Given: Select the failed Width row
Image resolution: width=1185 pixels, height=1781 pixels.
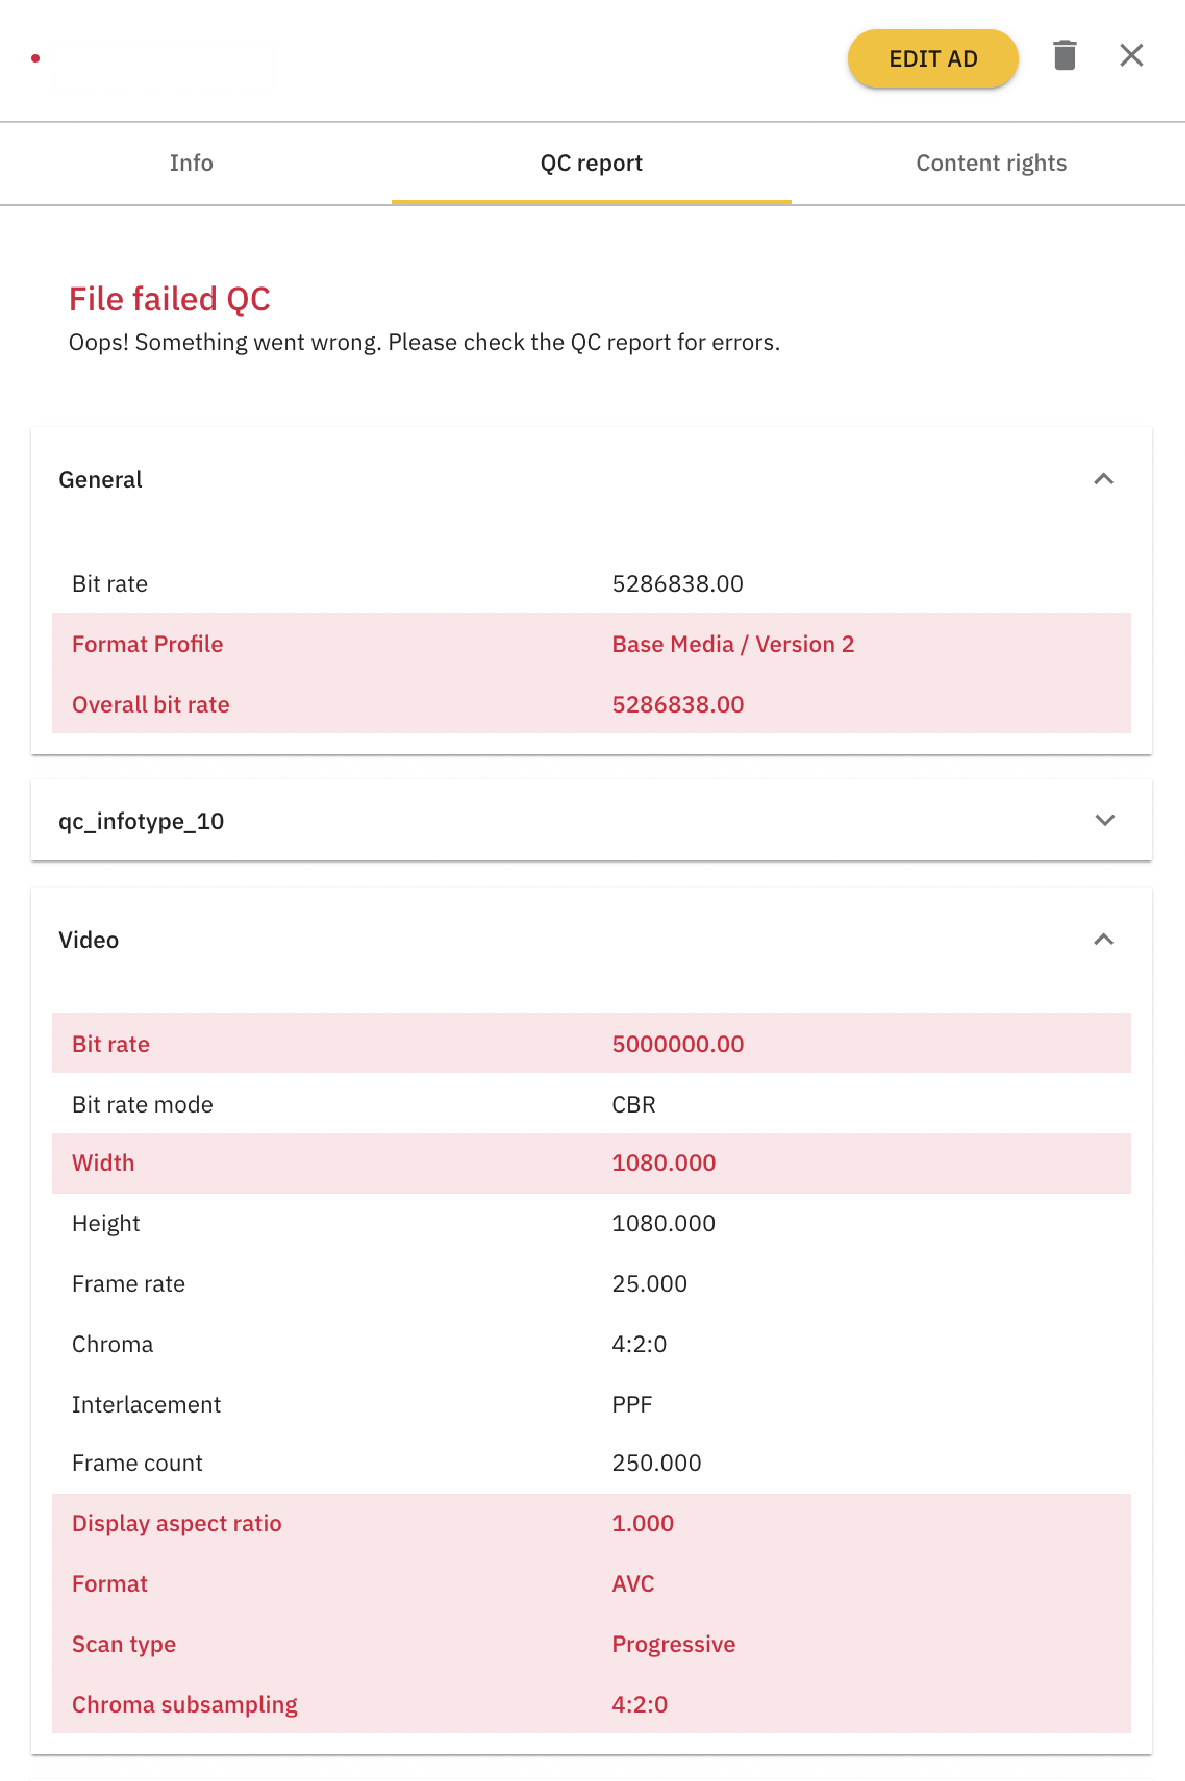Looking at the screenshot, I should pyautogui.click(x=591, y=1163).
